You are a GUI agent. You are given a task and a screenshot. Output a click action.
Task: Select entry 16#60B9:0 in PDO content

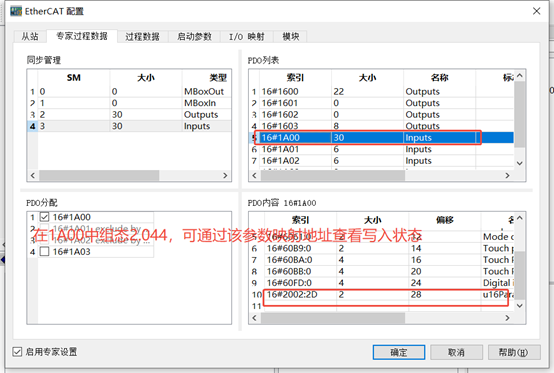(381, 248)
